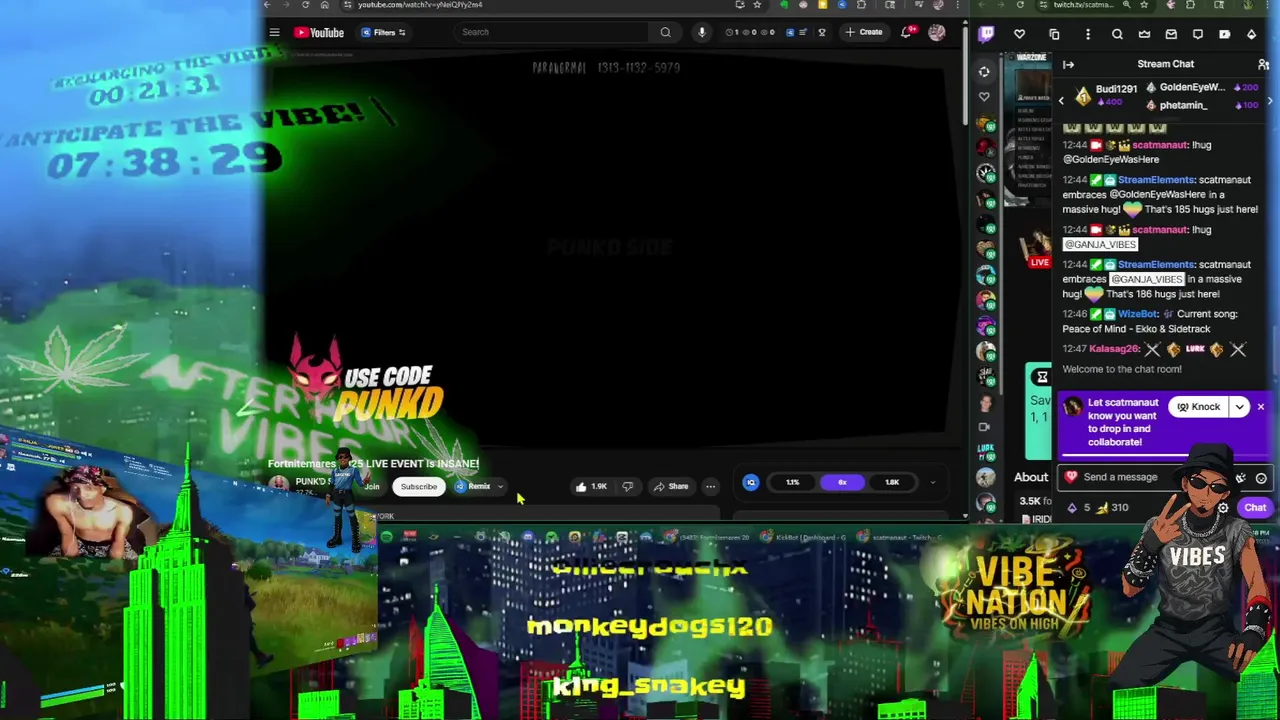
Task: Open the YouTube hamburger guide menu
Action: [x=274, y=32]
